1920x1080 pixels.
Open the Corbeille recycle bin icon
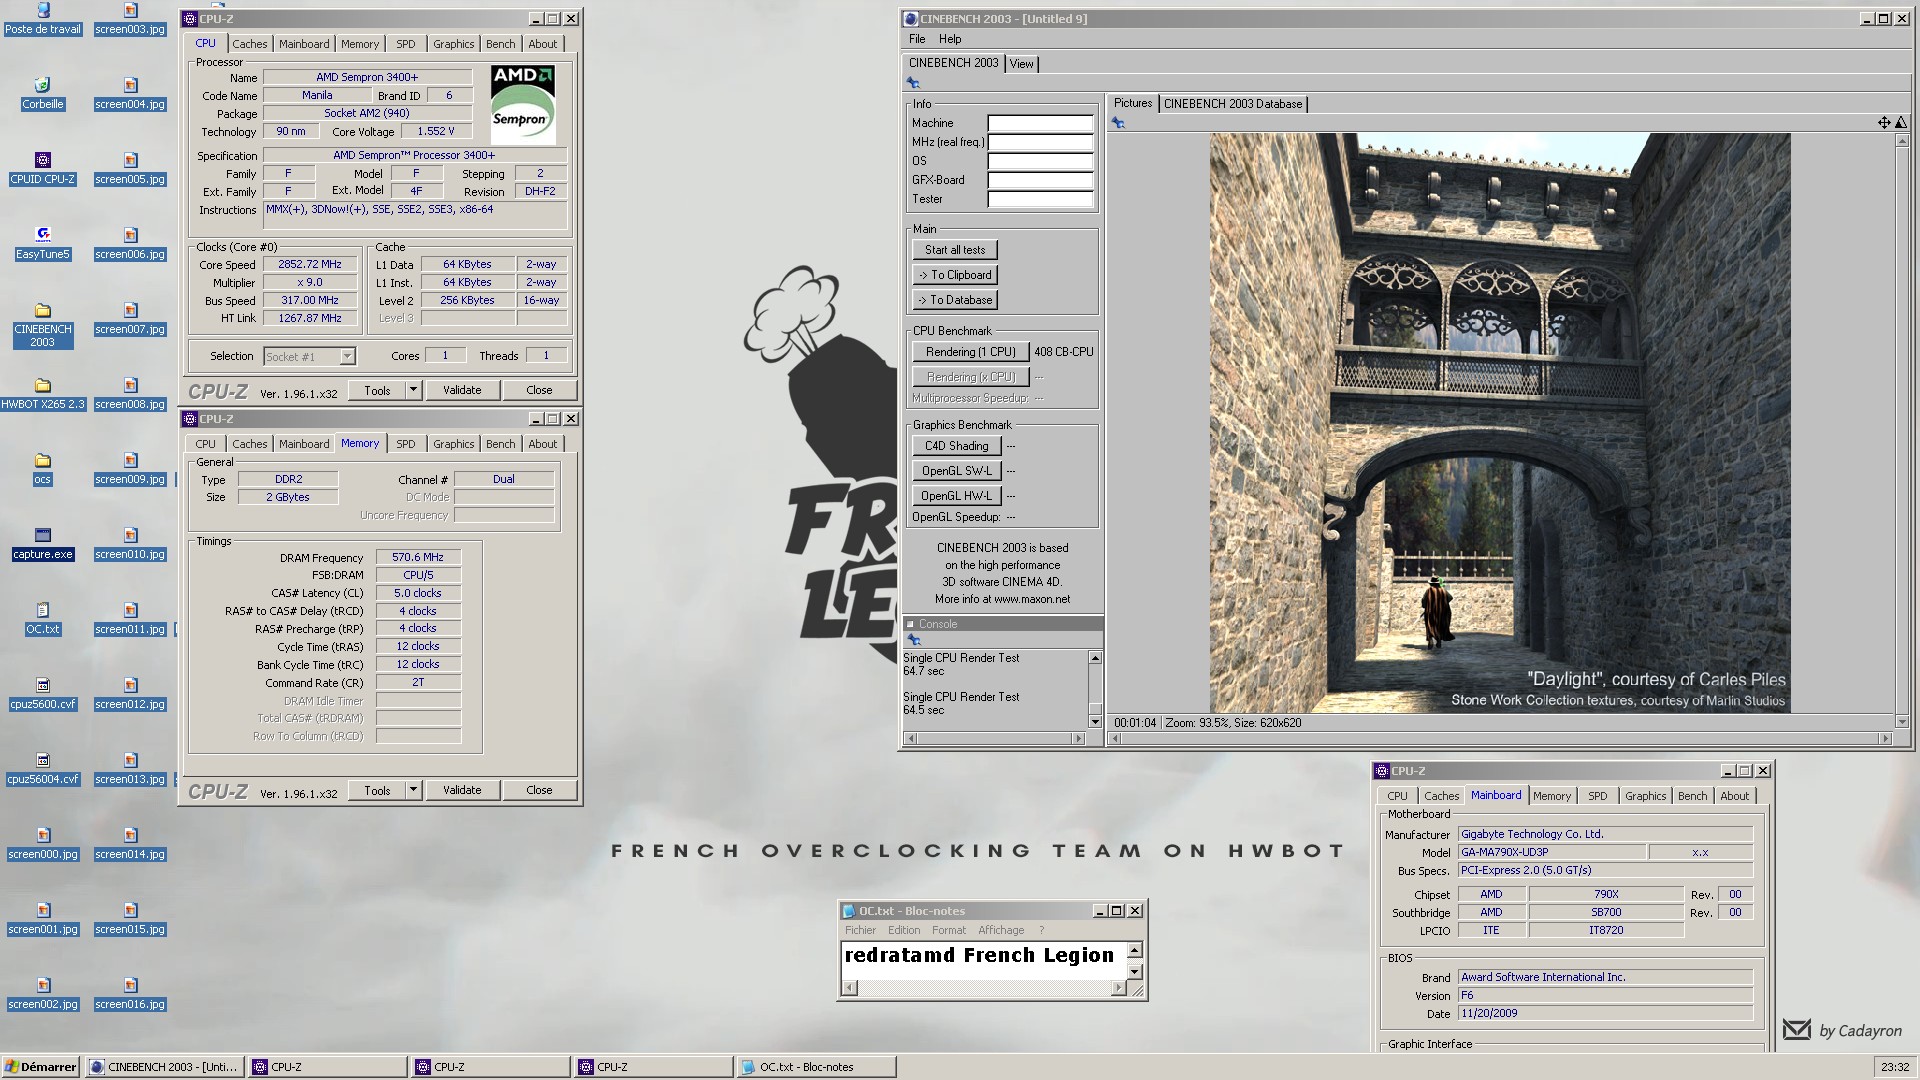(43, 94)
